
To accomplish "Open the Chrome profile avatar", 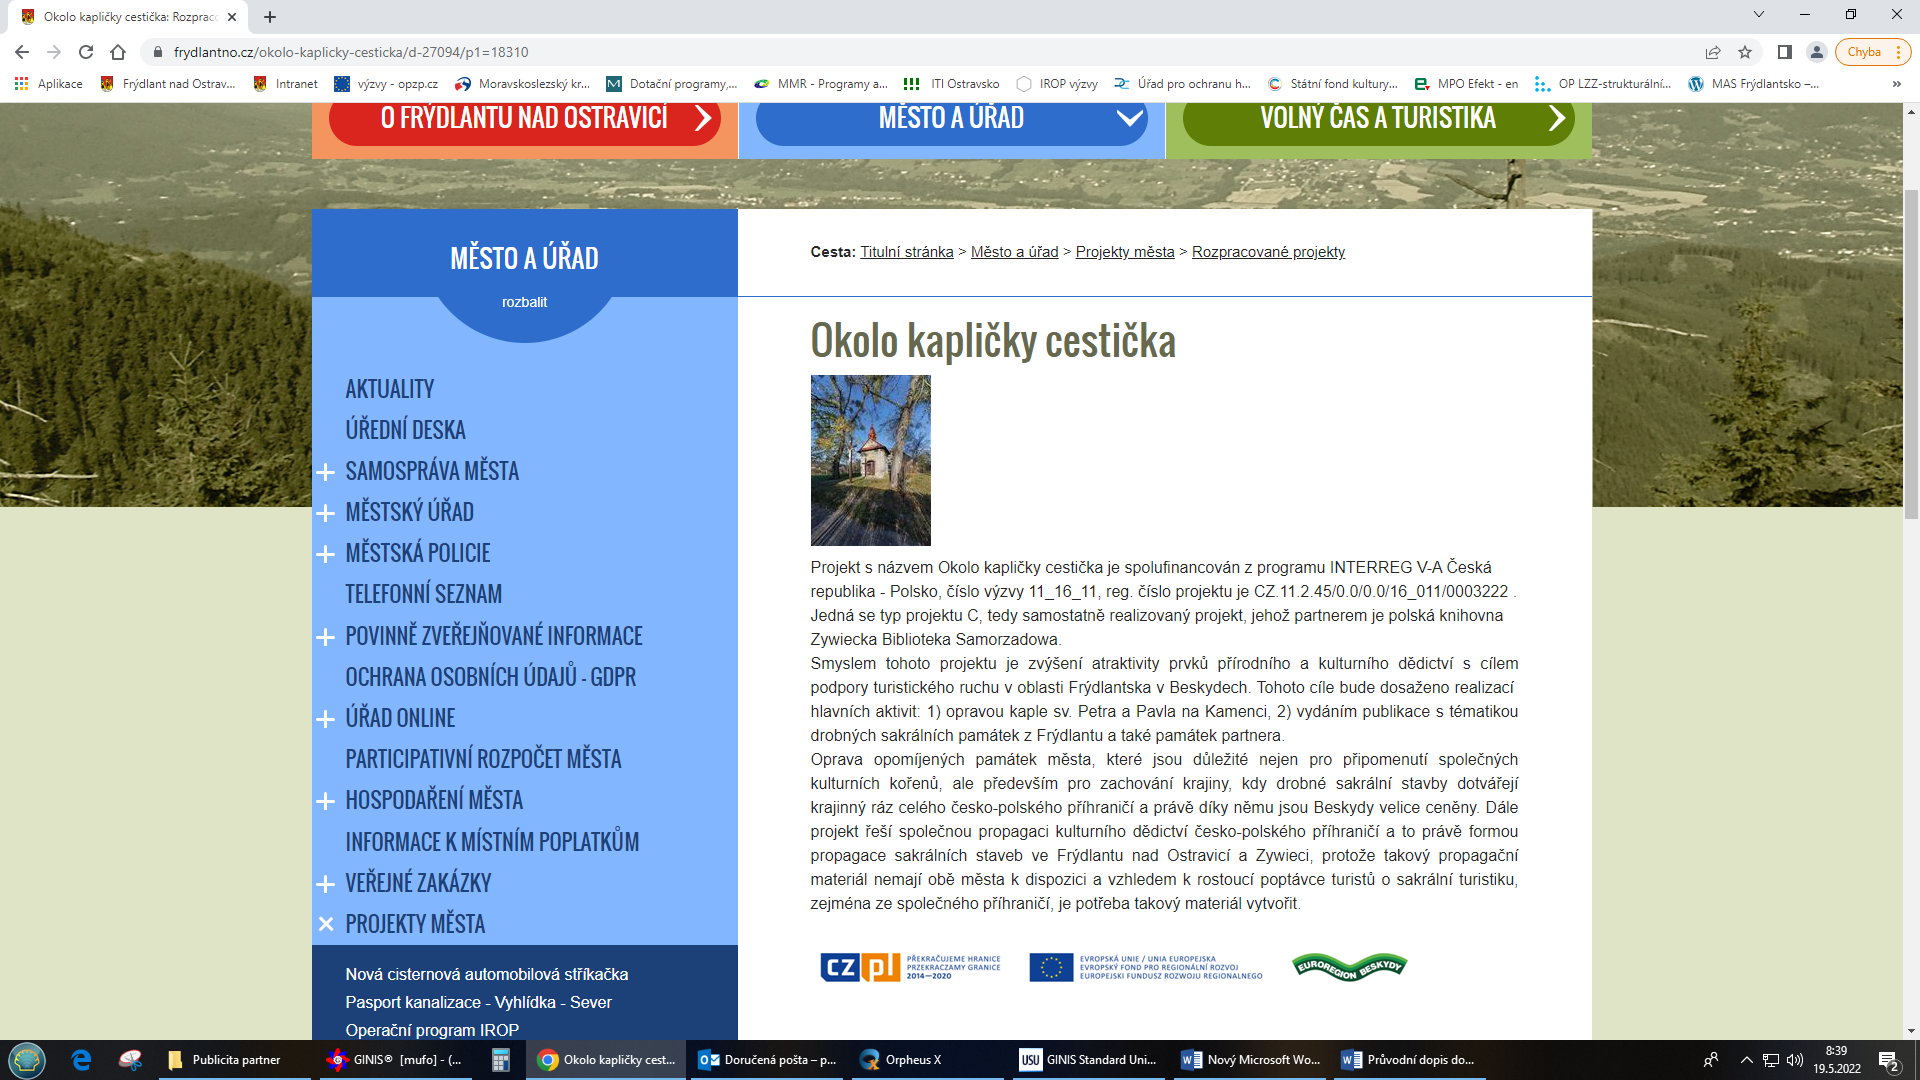I will tap(1817, 52).
